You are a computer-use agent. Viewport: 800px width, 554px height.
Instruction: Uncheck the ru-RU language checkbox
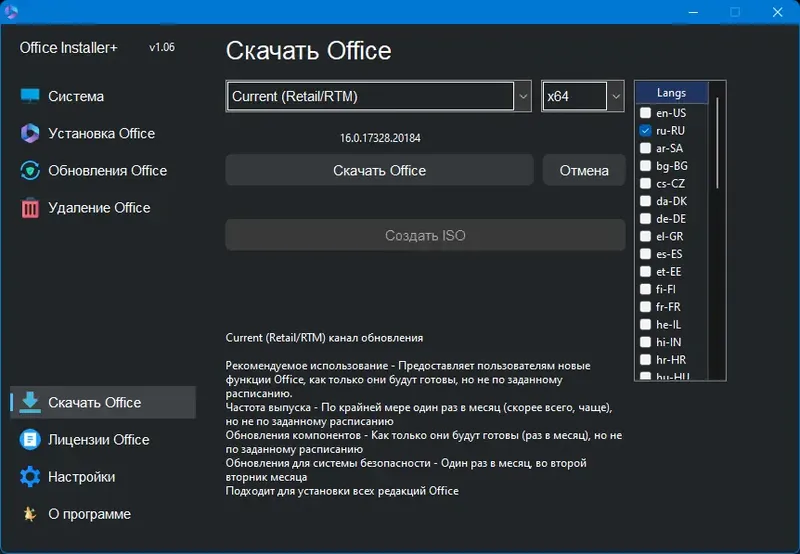click(646, 131)
